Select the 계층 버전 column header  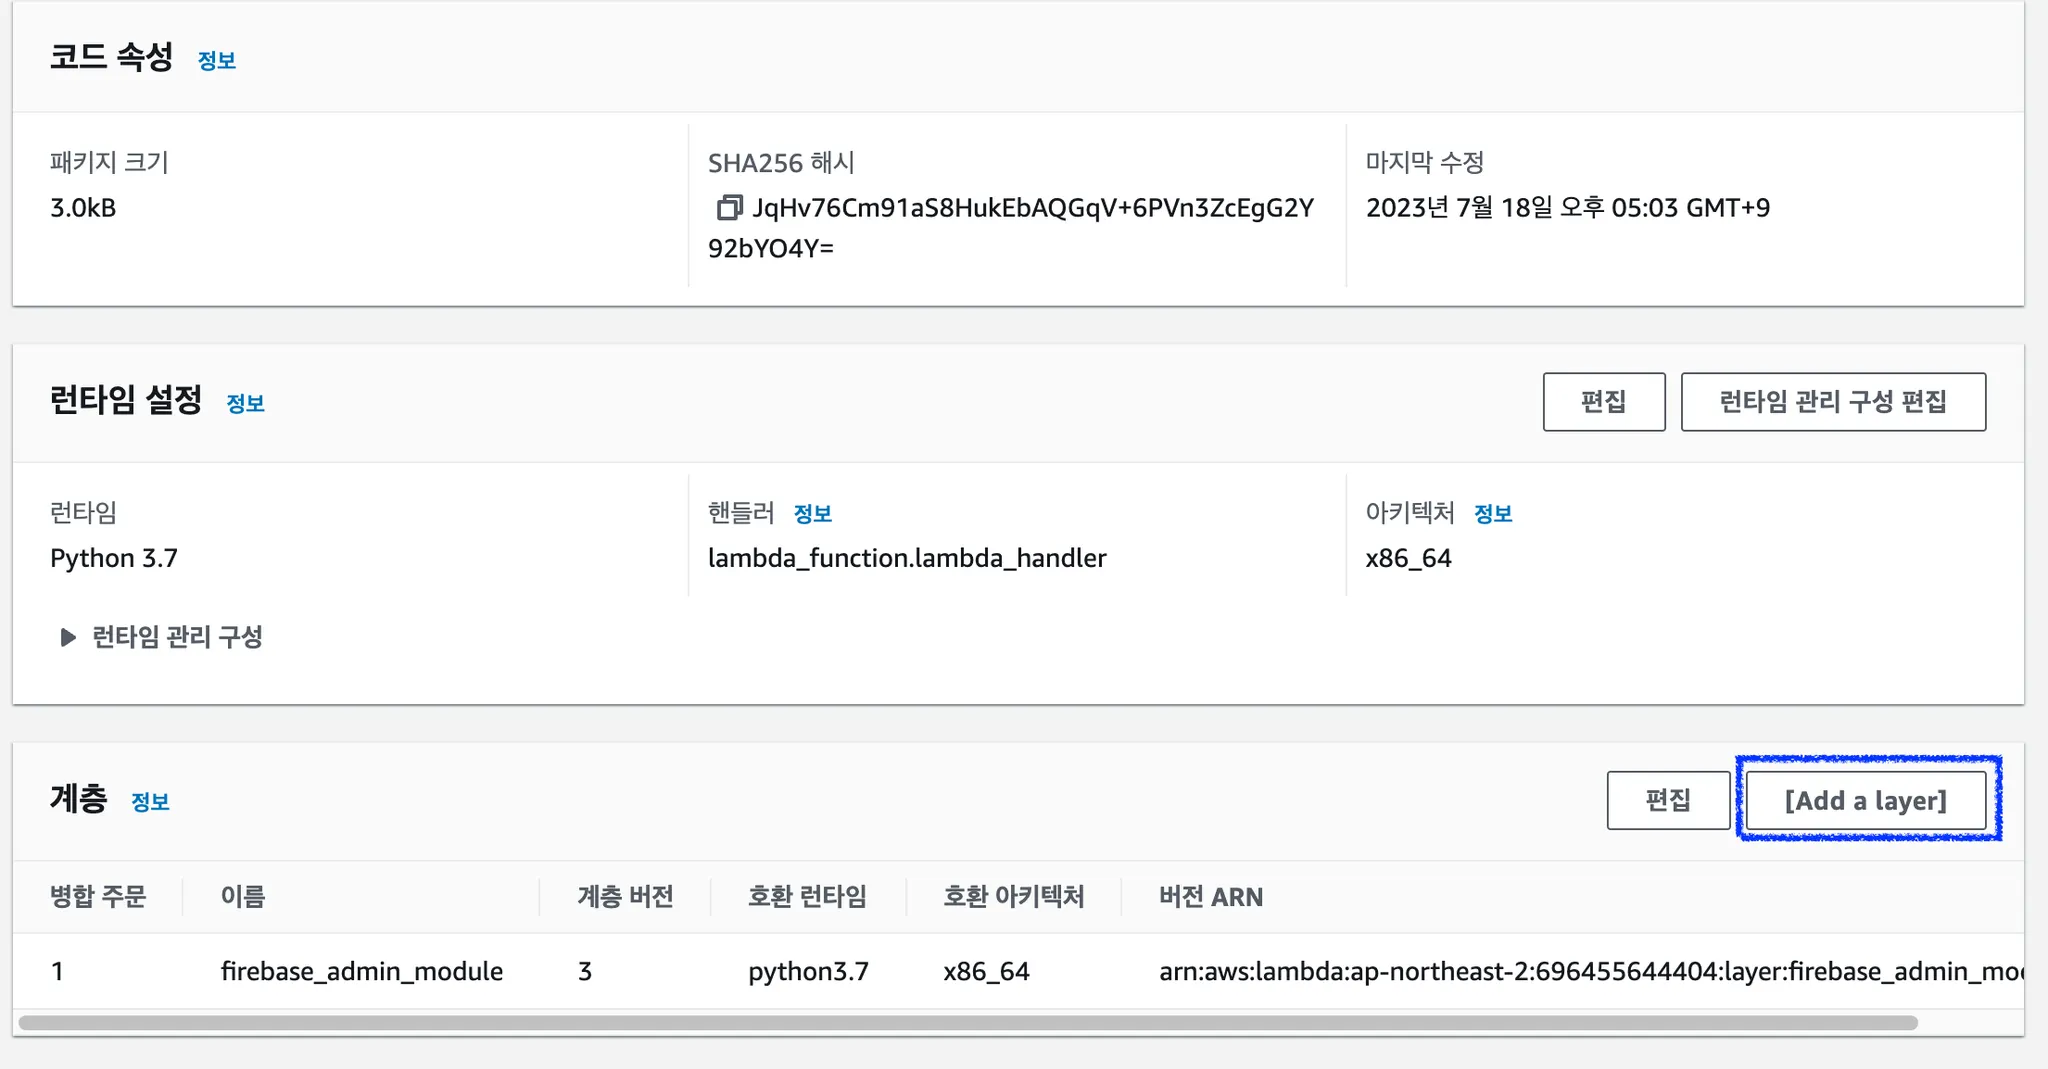(625, 897)
